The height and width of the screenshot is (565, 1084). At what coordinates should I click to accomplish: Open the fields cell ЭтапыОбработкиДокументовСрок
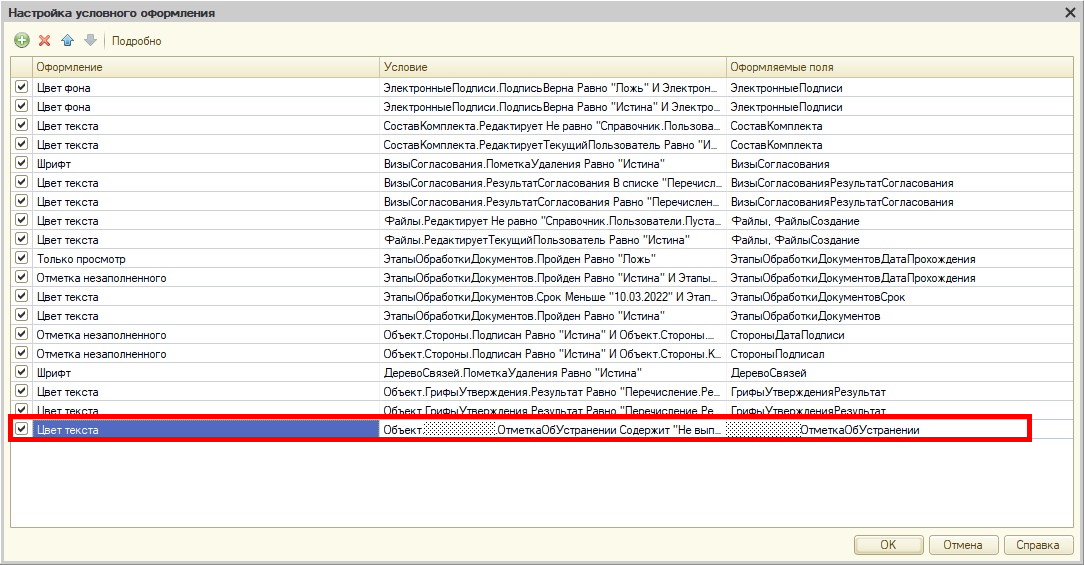(x=899, y=297)
